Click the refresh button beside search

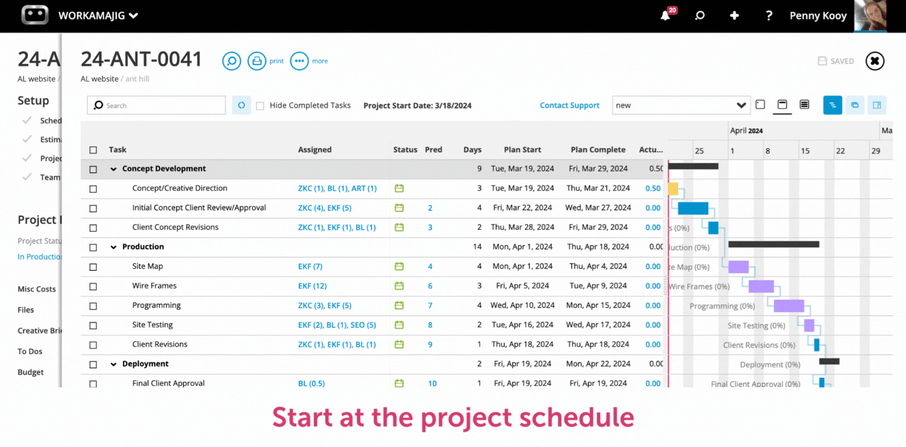click(x=241, y=105)
